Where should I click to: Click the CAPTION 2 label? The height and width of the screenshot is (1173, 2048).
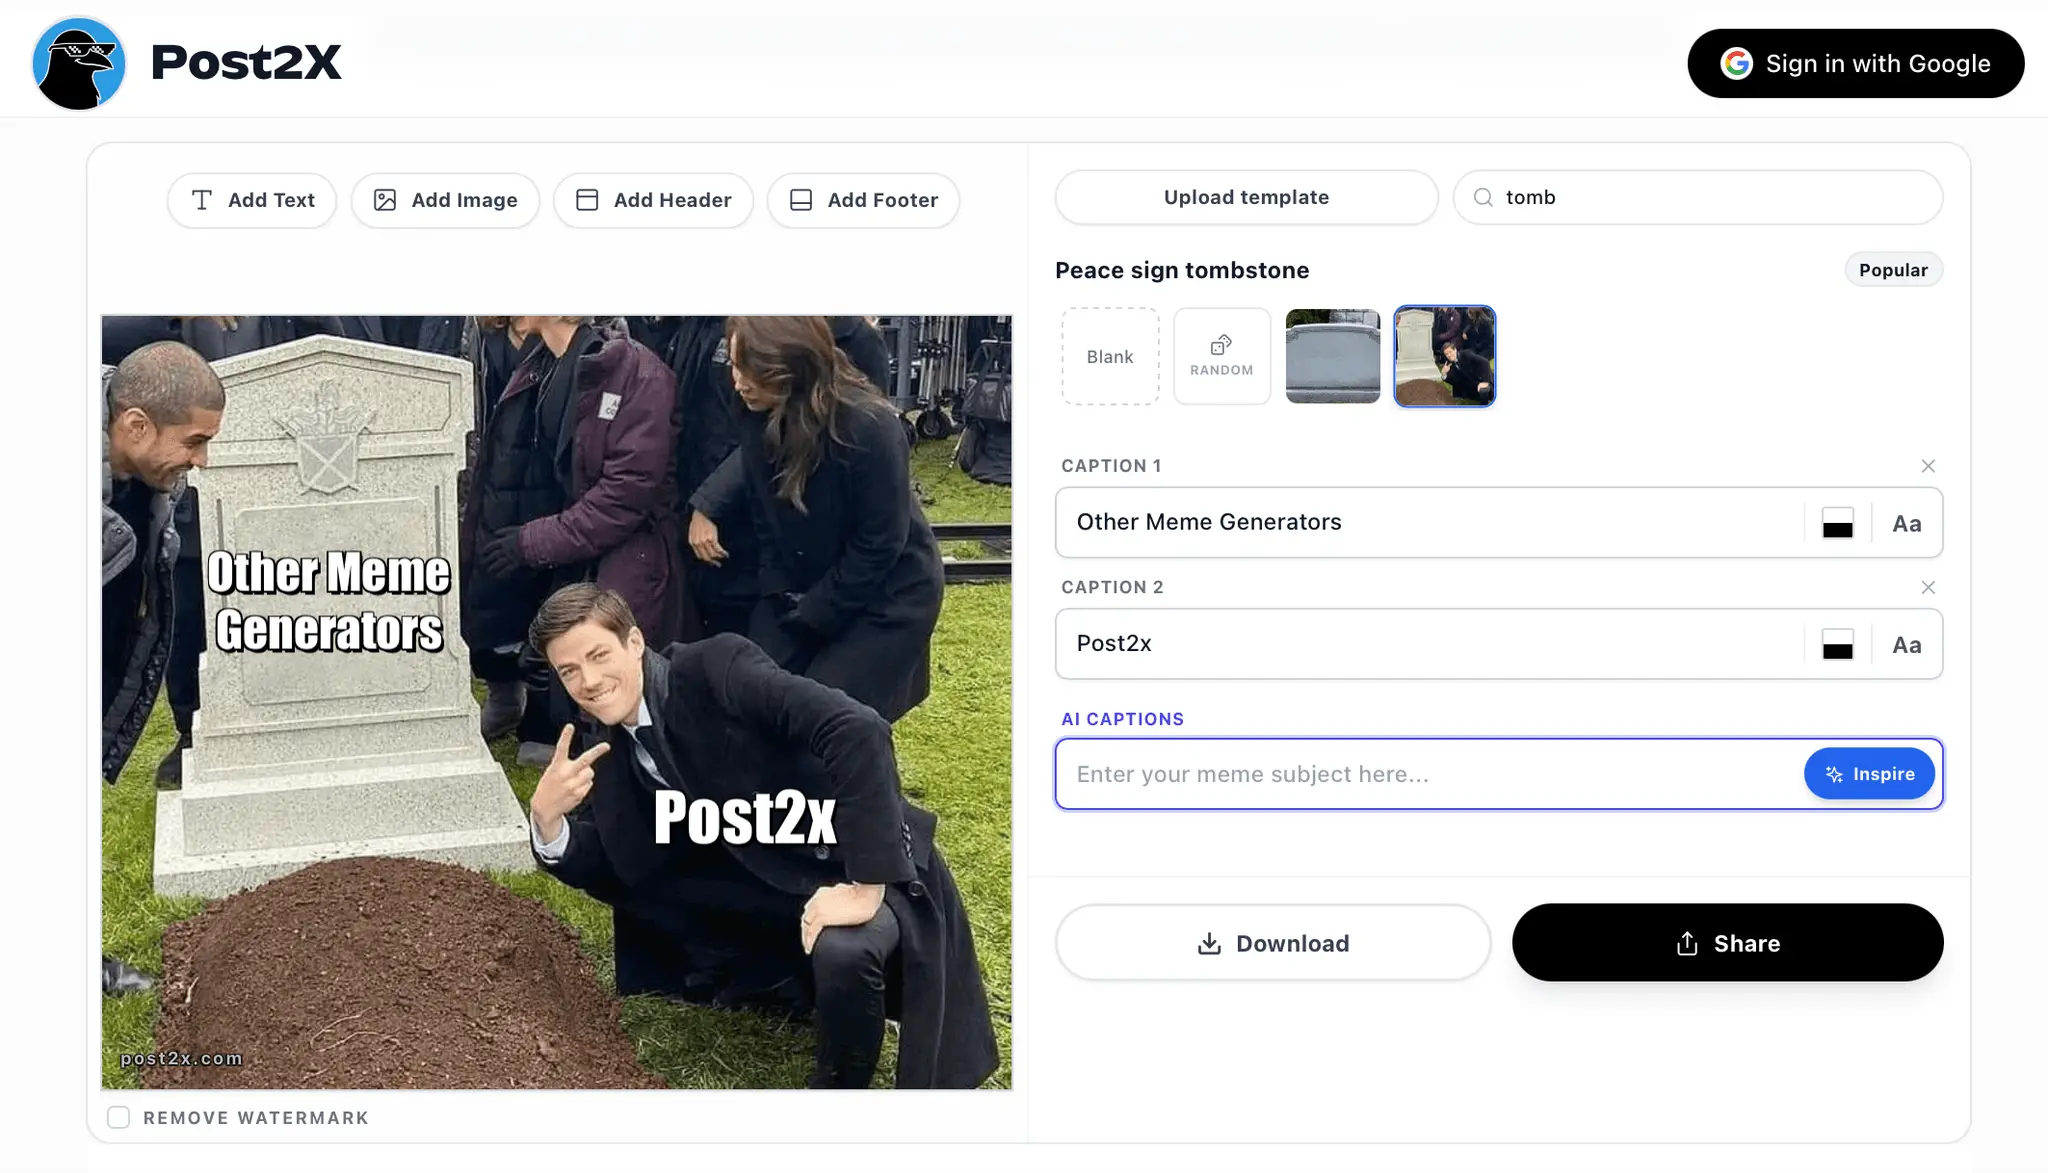coord(1112,587)
